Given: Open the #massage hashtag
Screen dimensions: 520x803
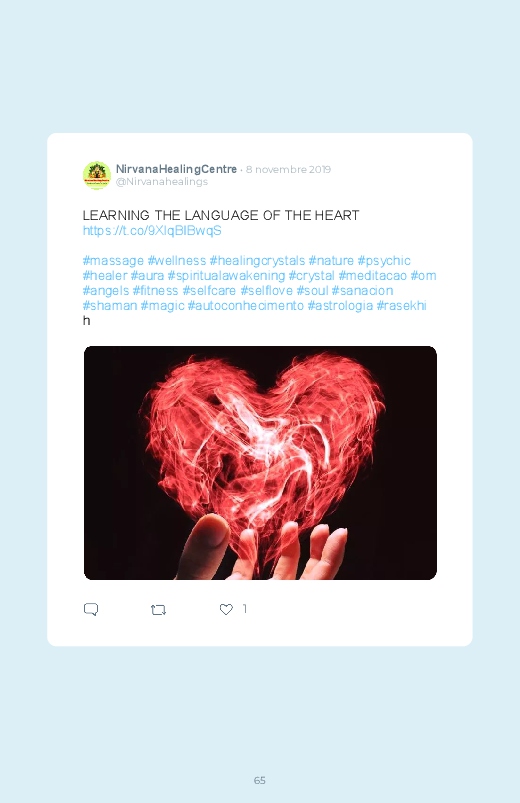Looking at the screenshot, I should (113, 261).
